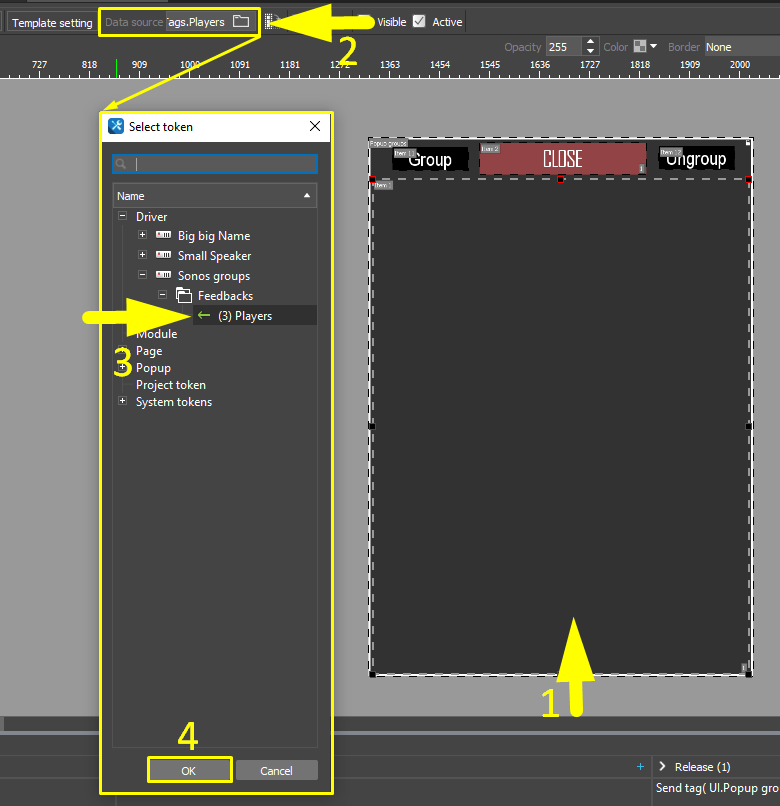
Task: Click the Small Speaker driver icon
Action: [x=163, y=256]
